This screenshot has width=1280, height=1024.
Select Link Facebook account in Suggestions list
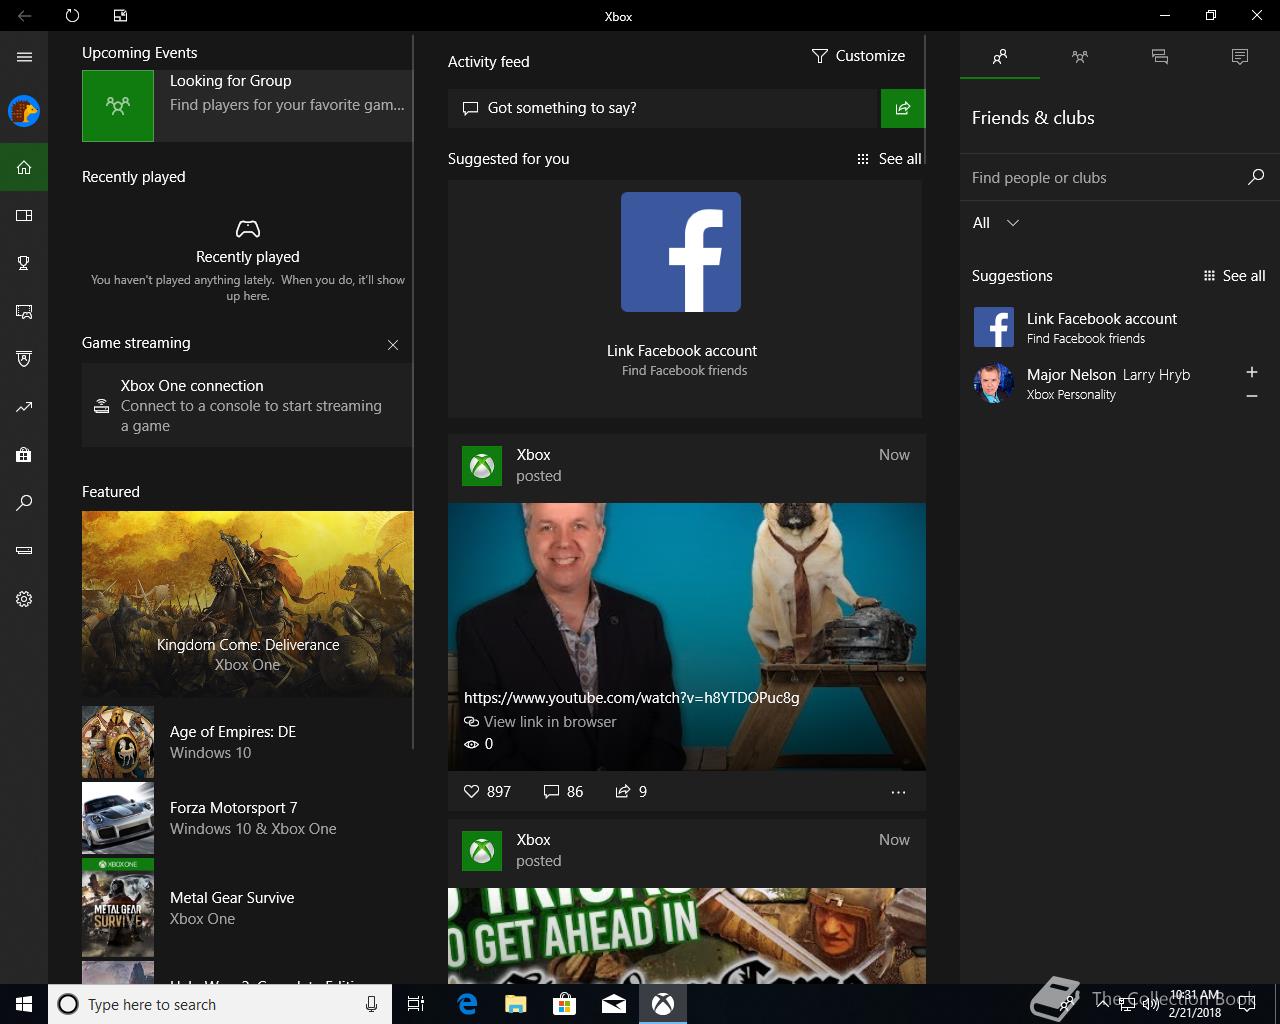[x=1120, y=327]
